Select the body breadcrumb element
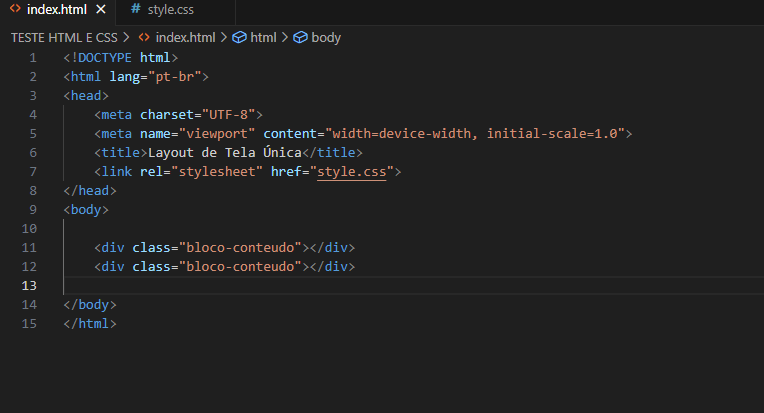Screen dimensions: 764x413 tap(326, 38)
